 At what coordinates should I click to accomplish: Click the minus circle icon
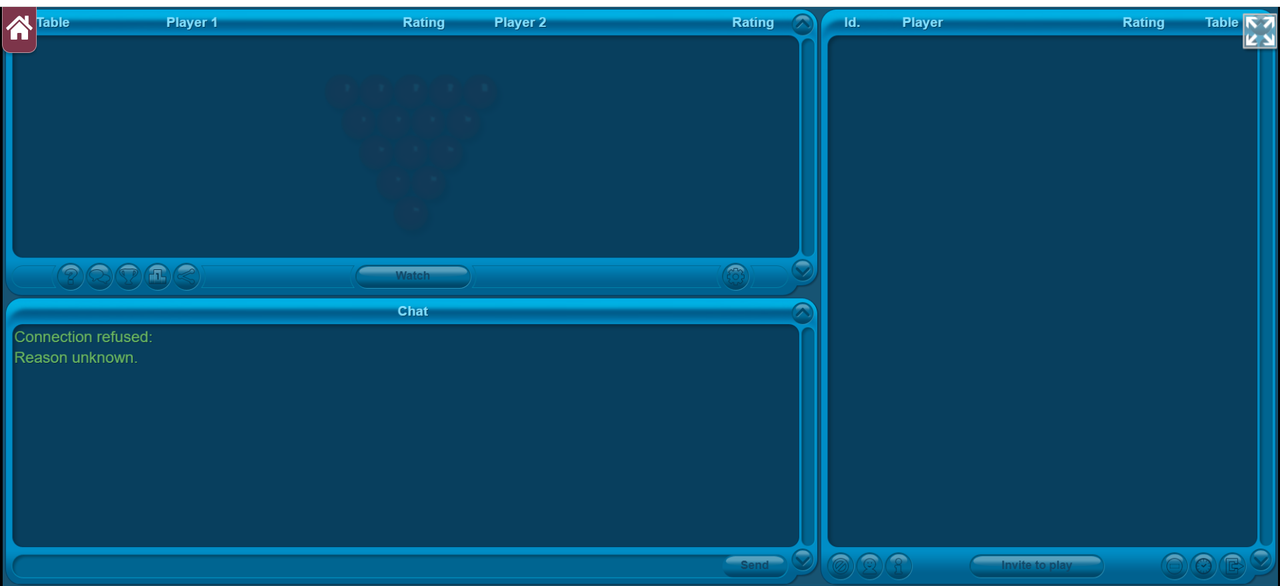[x=1174, y=566]
